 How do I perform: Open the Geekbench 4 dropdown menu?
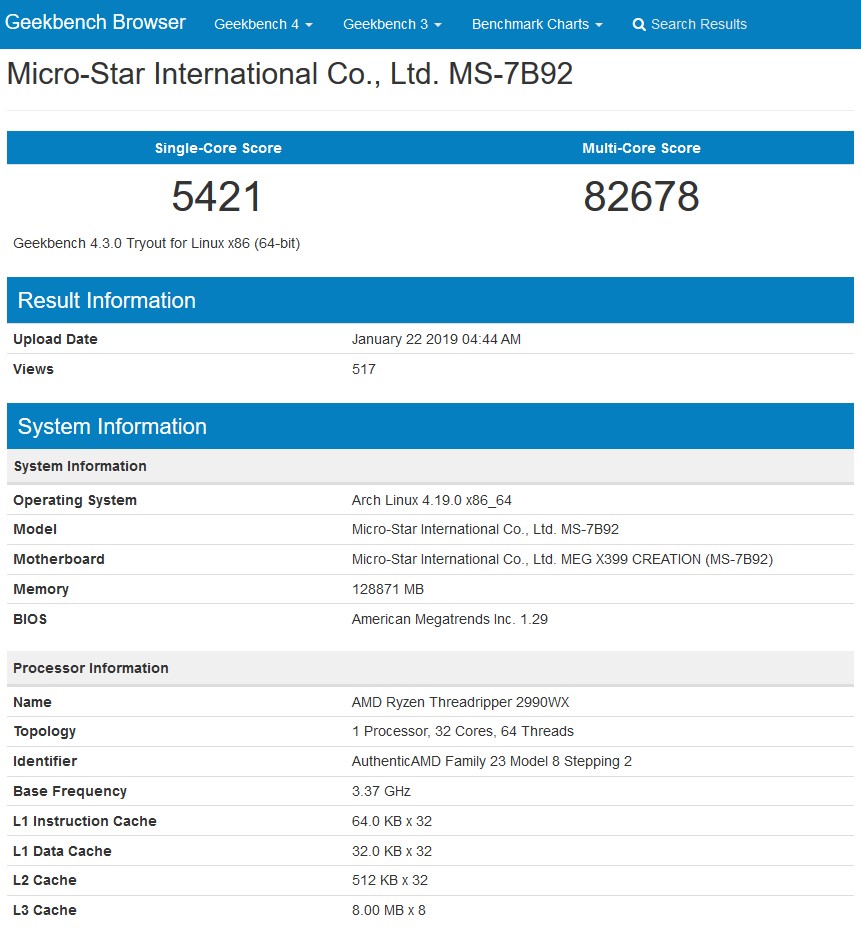point(263,24)
